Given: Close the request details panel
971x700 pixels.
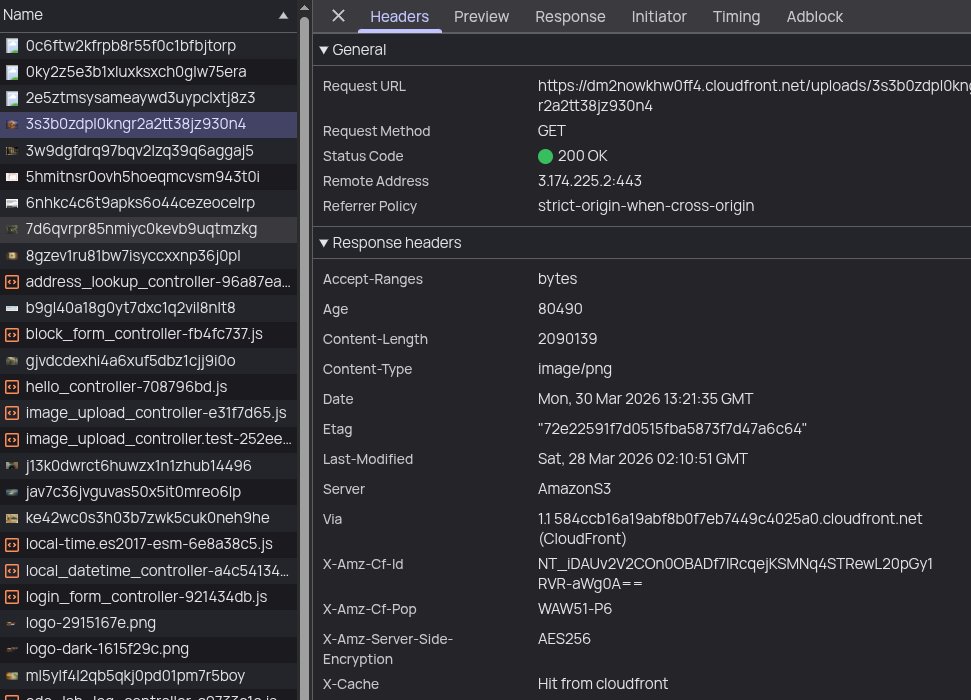Looking at the screenshot, I should tap(338, 15).
